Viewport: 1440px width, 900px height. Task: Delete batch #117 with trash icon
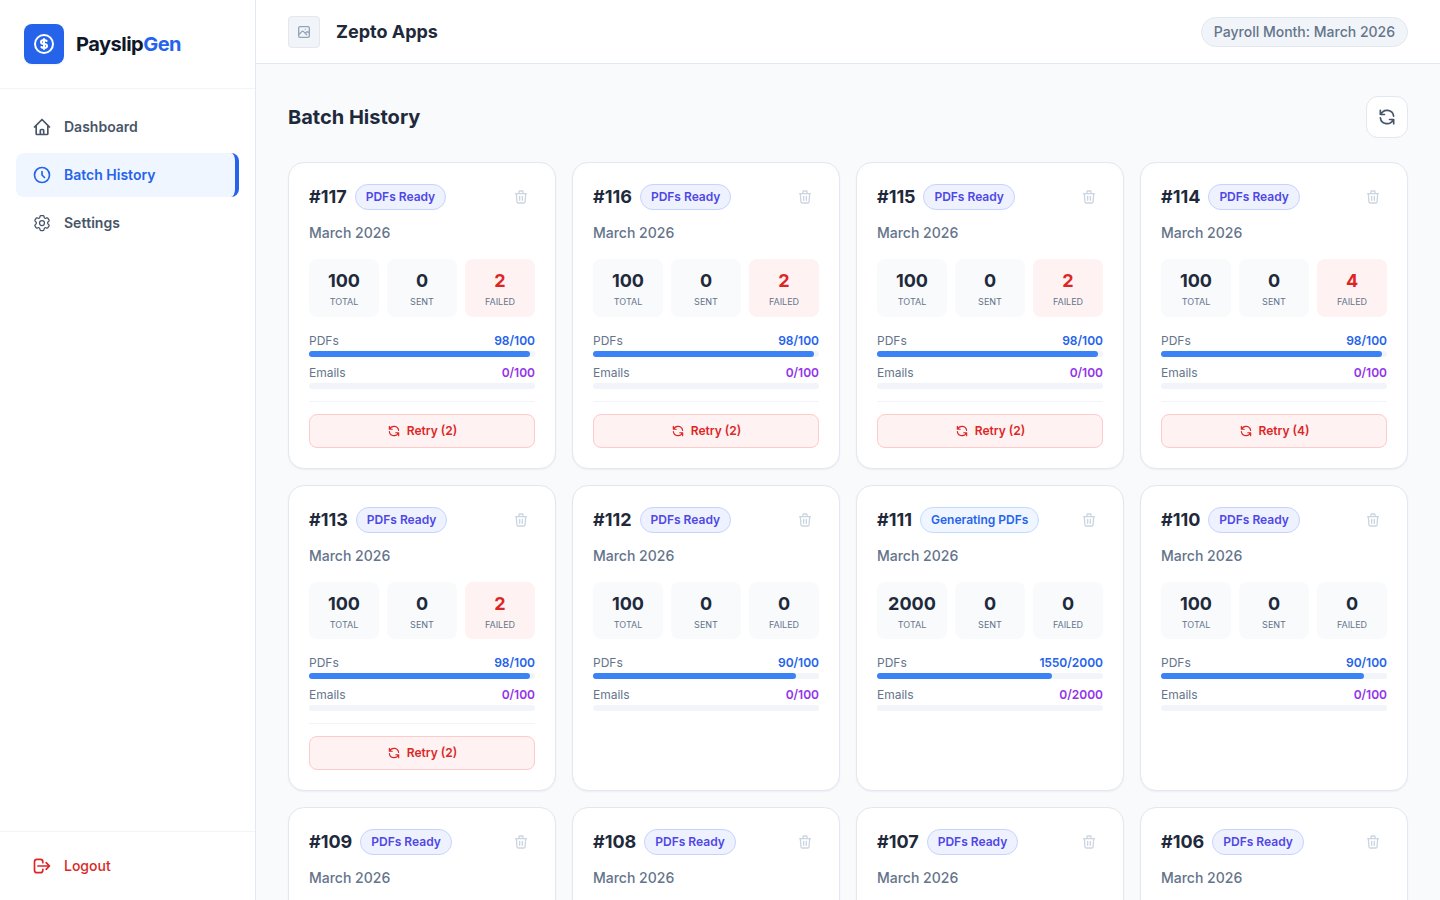coord(521,197)
